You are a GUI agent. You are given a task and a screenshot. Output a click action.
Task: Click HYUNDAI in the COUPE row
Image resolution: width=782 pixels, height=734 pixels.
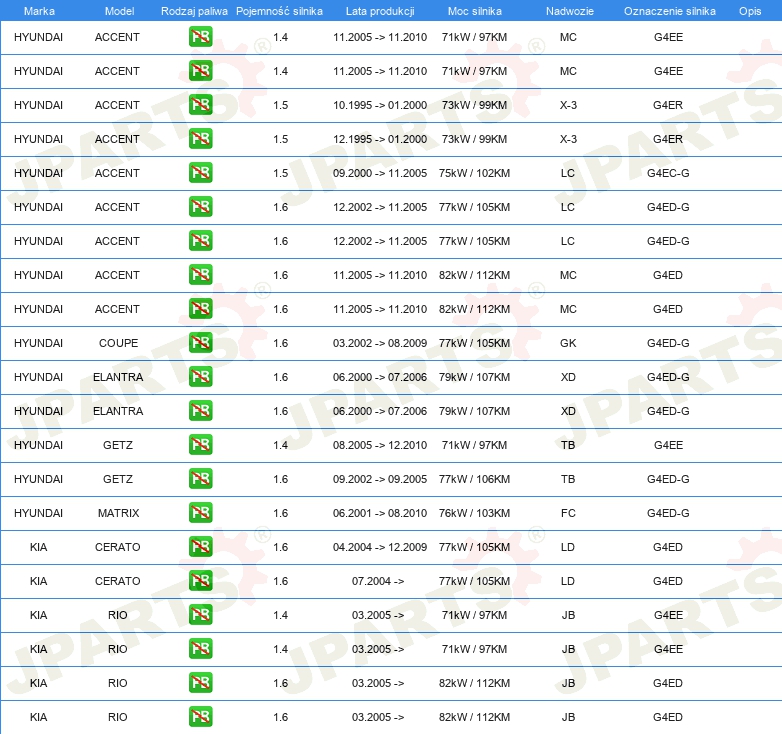[x=38, y=343]
